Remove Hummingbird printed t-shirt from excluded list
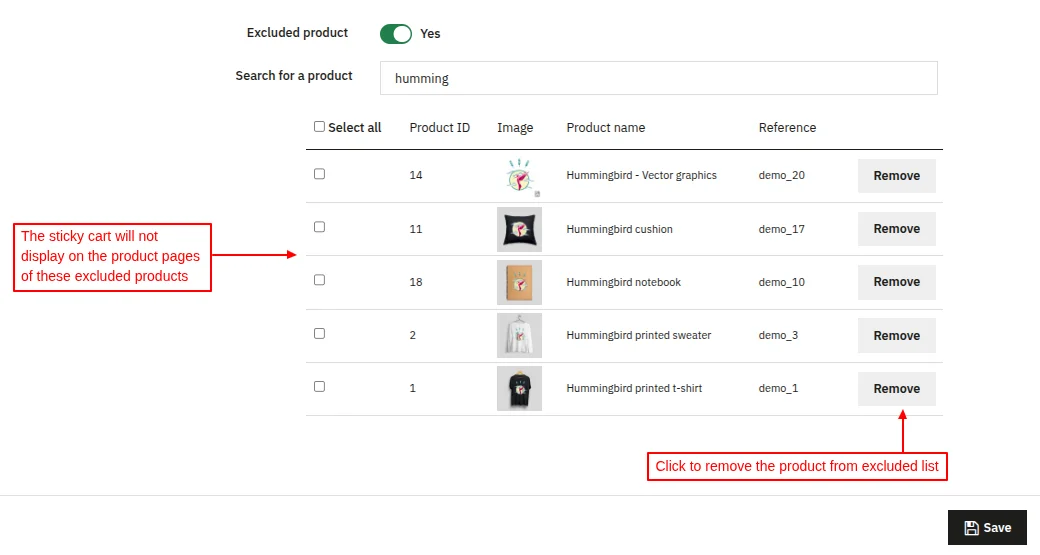The height and width of the screenshot is (555, 1040). (897, 389)
